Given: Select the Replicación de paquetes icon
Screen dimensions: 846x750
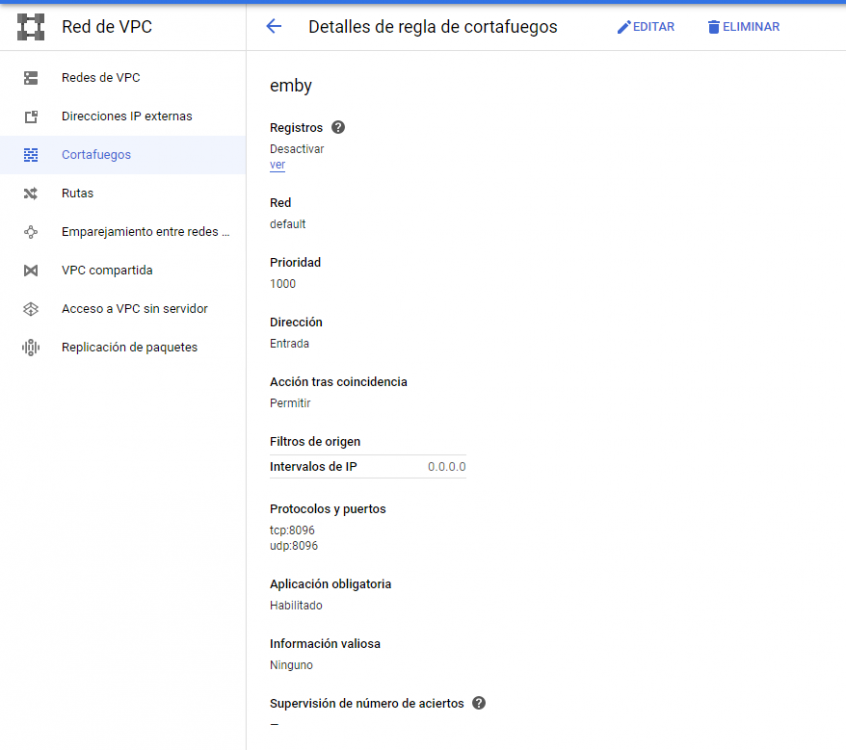Looking at the screenshot, I should click(x=33, y=347).
